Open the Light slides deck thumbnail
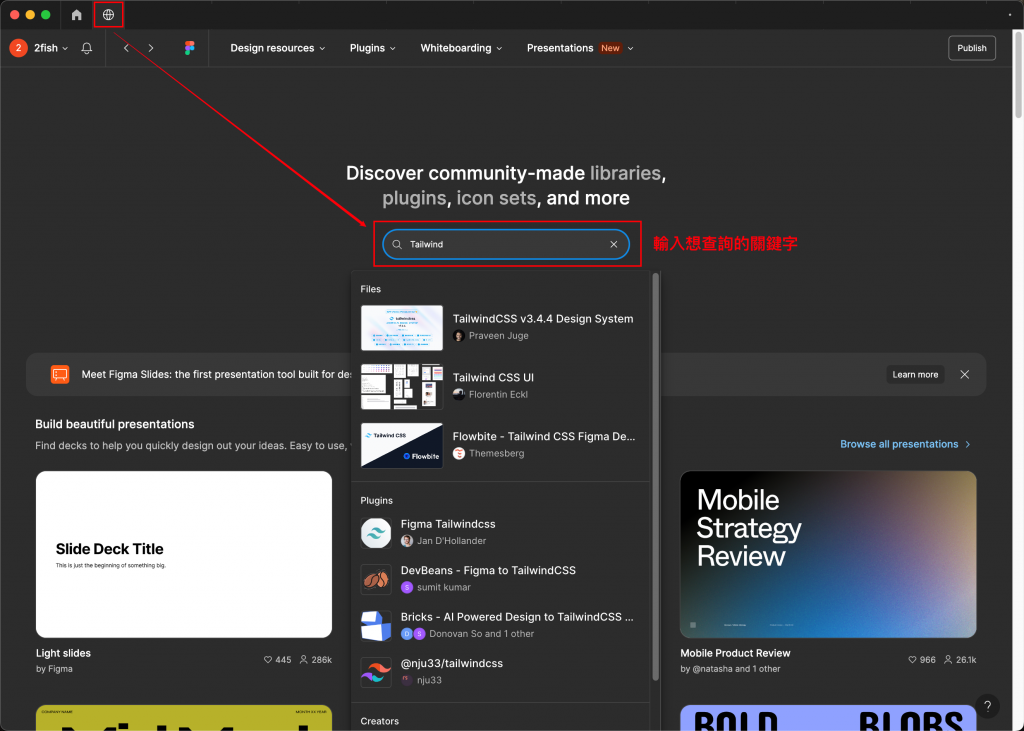Image resolution: width=1024 pixels, height=731 pixels. (184, 554)
